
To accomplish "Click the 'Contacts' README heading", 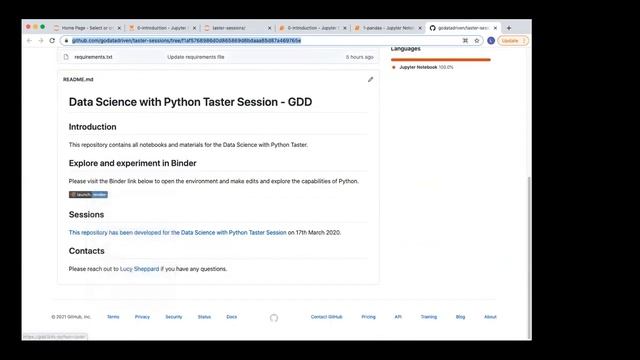I will tap(87, 251).
